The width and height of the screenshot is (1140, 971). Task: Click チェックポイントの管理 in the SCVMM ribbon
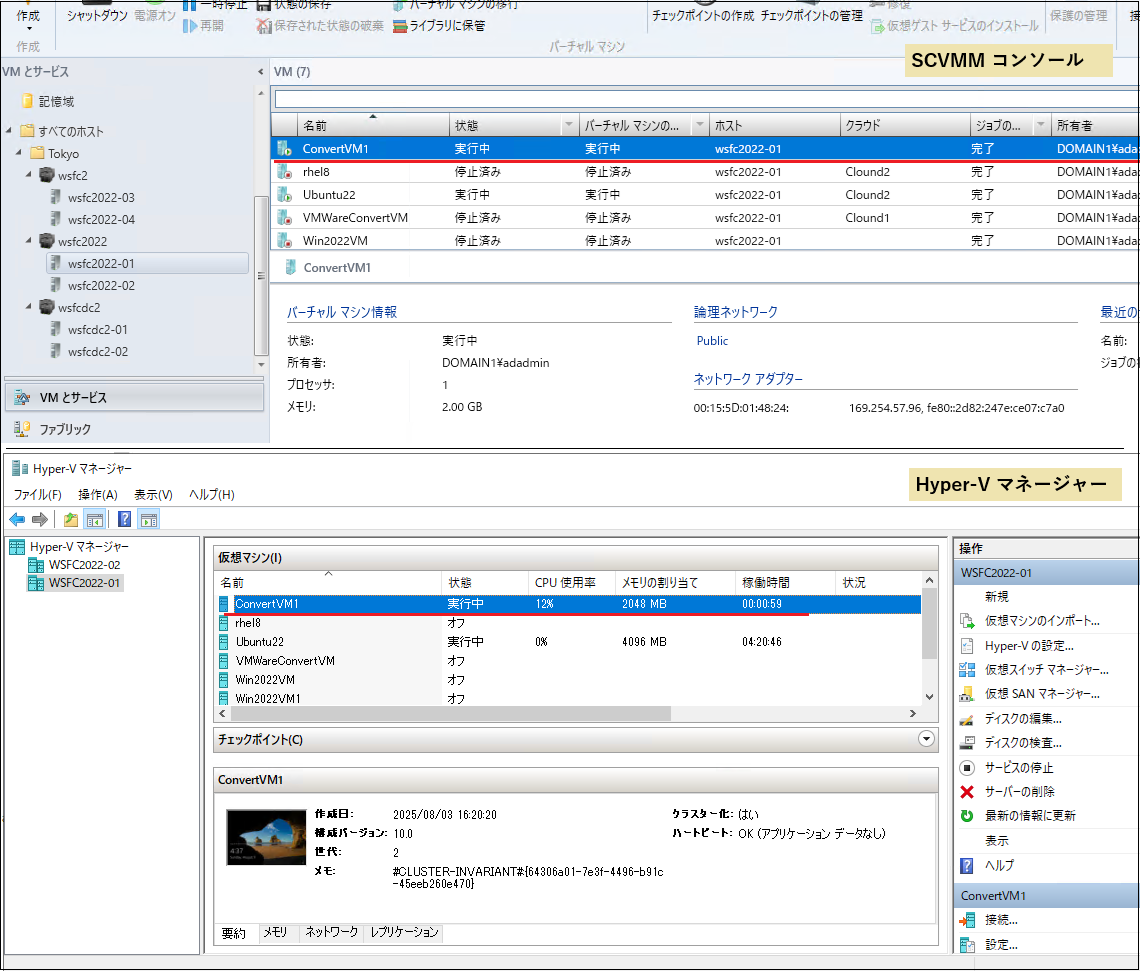tap(811, 16)
